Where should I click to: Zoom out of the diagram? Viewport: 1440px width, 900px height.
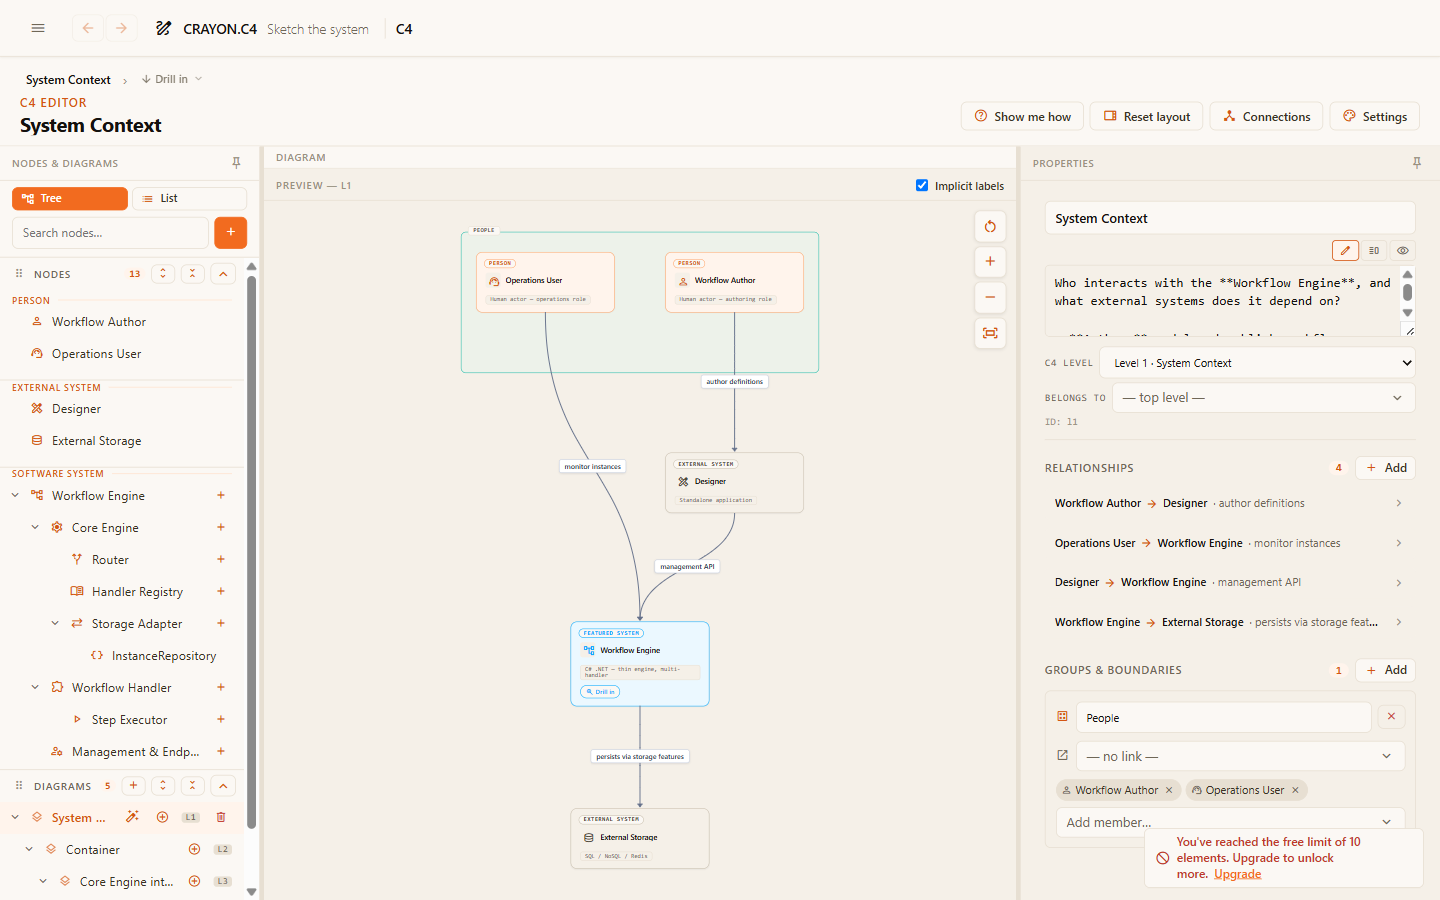pos(990,297)
